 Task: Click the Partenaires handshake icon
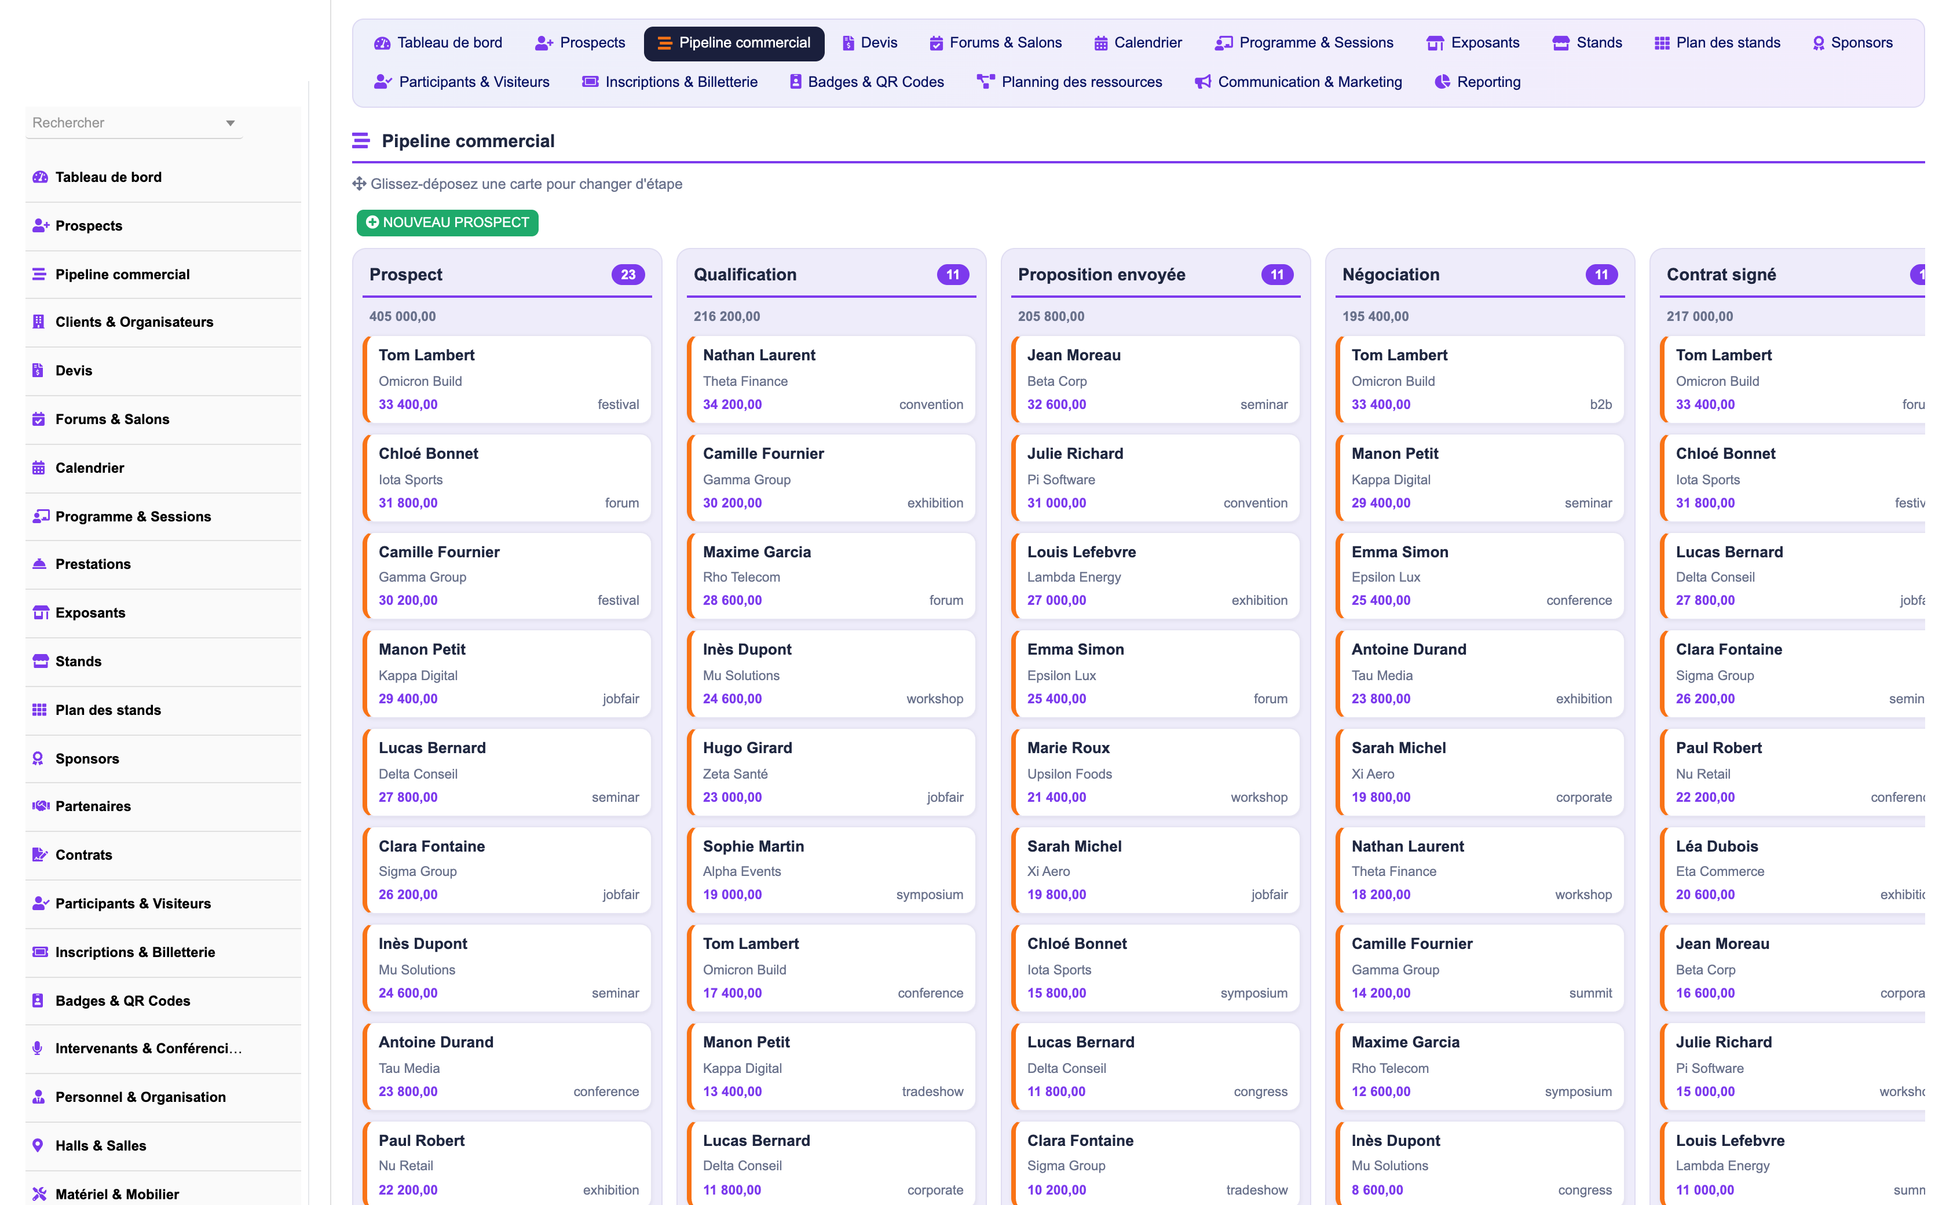[x=41, y=806]
